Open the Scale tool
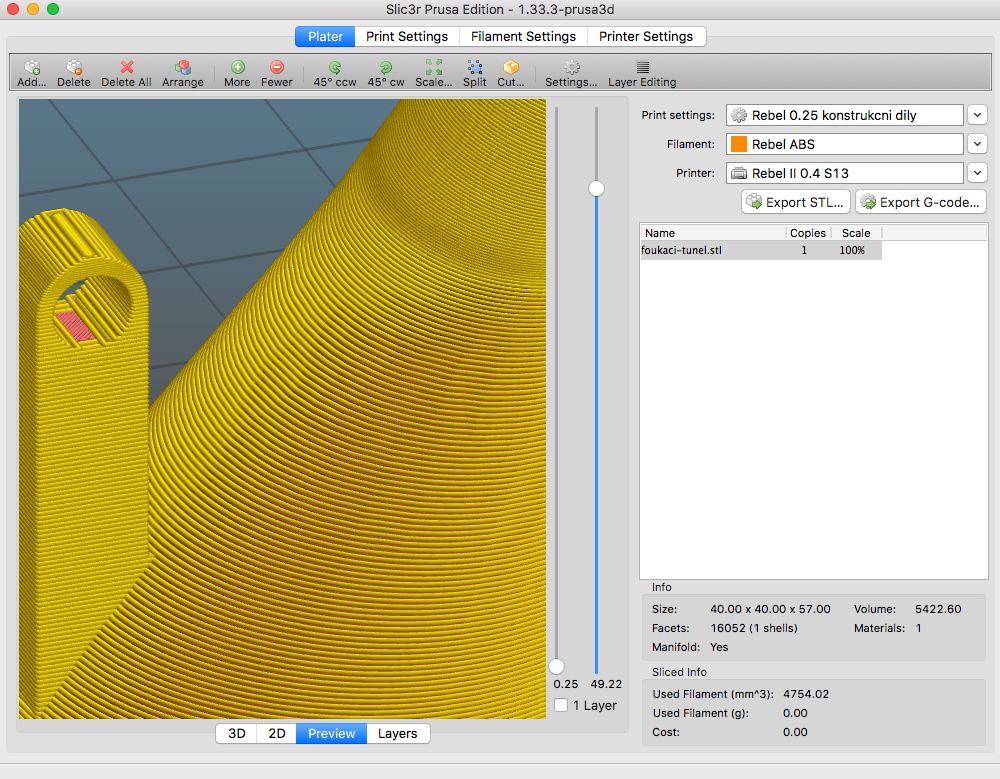 (x=434, y=68)
